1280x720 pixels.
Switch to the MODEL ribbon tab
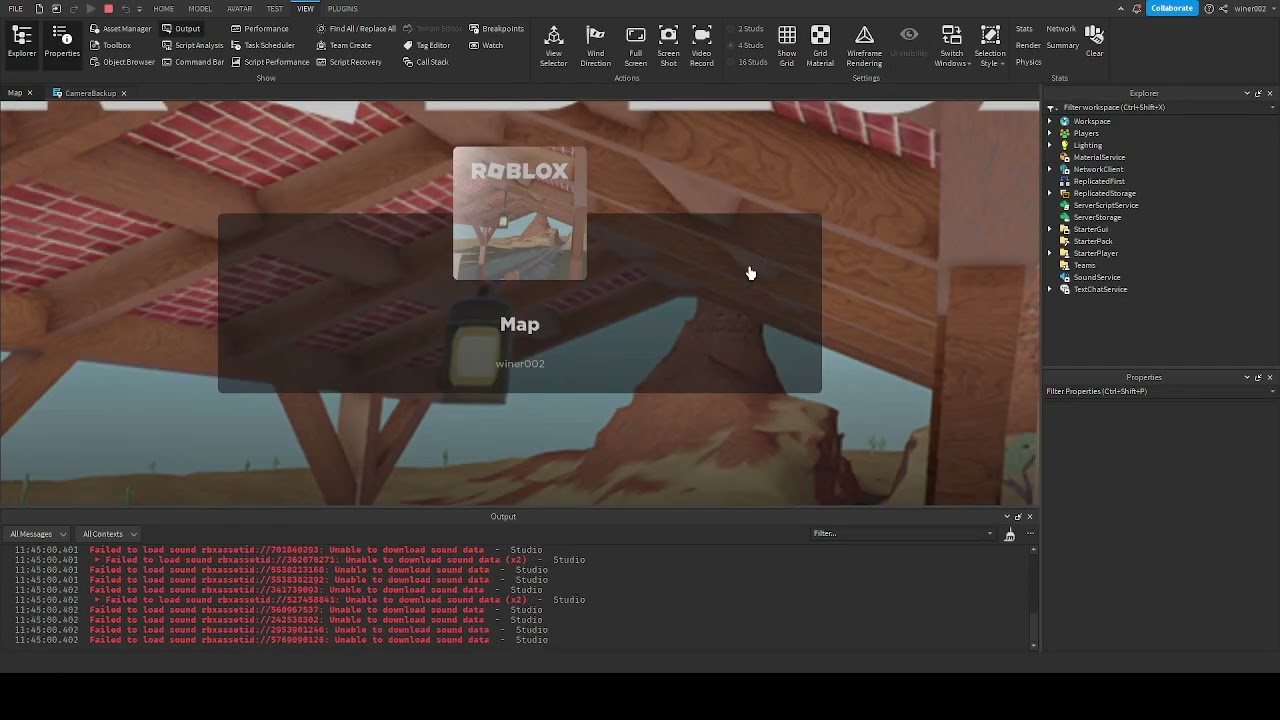(x=200, y=9)
